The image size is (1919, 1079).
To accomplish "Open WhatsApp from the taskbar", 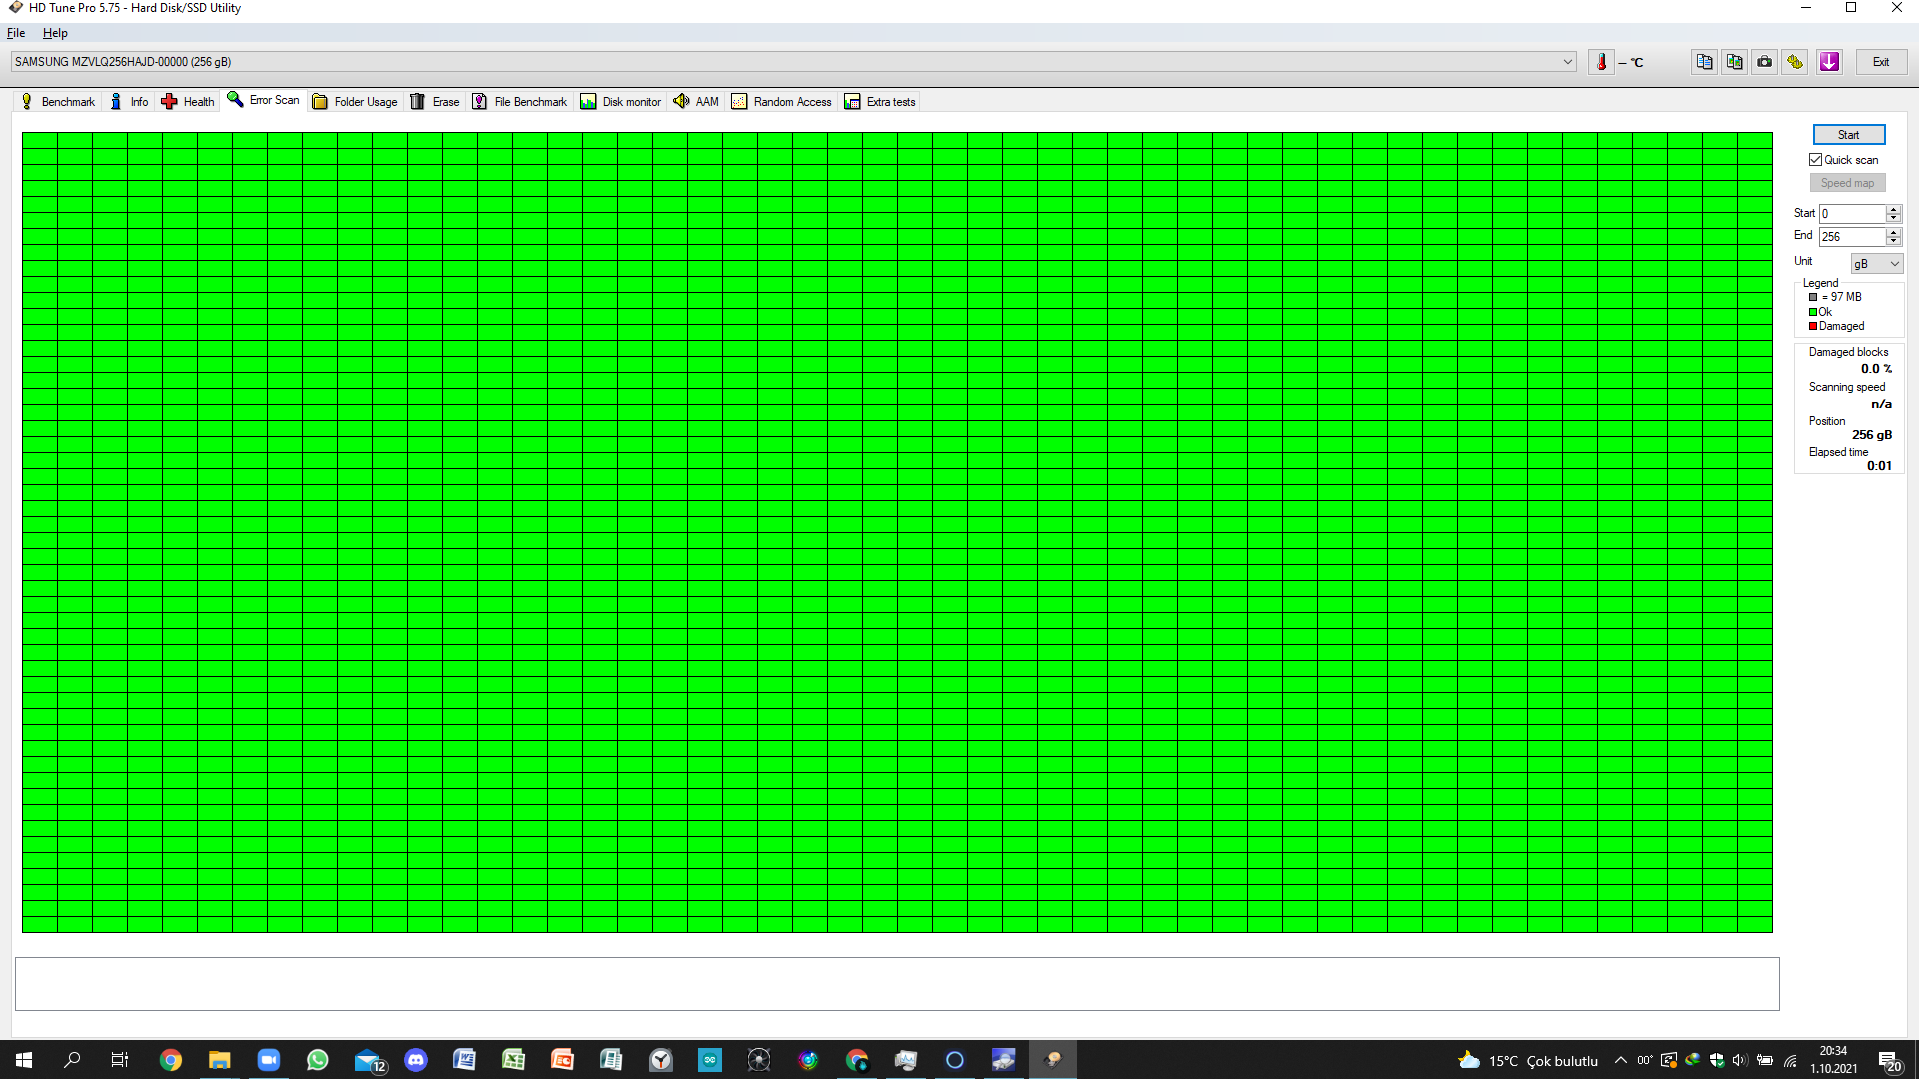I will click(x=318, y=1060).
